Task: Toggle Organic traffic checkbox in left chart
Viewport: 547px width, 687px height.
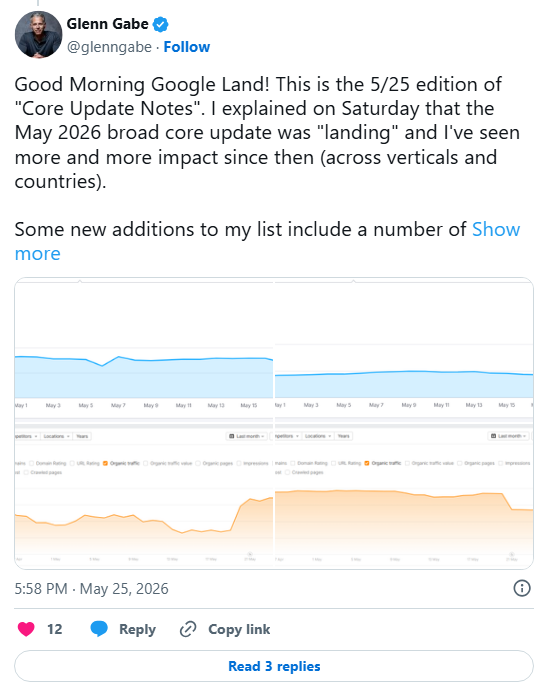Action: (x=105, y=463)
